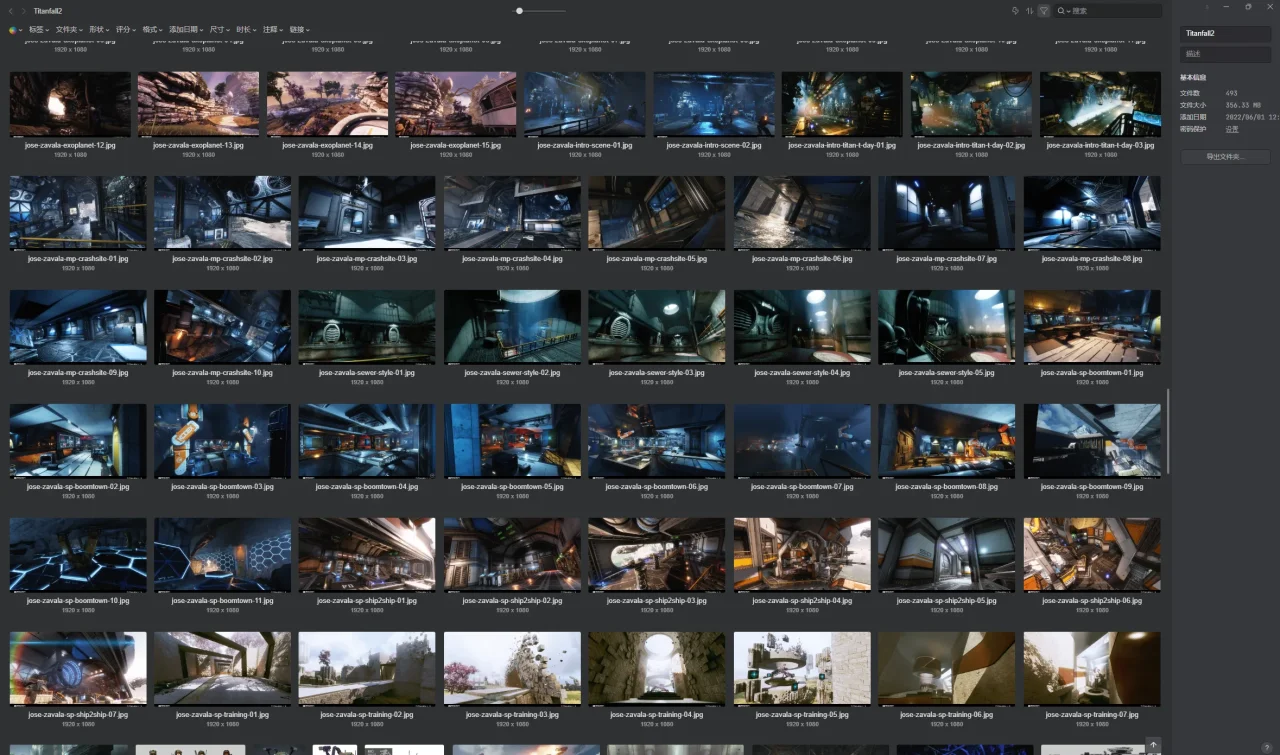Click the scroll-to-top arrow button
The height and width of the screenshot is (755, 1280).
[1153, 745]
